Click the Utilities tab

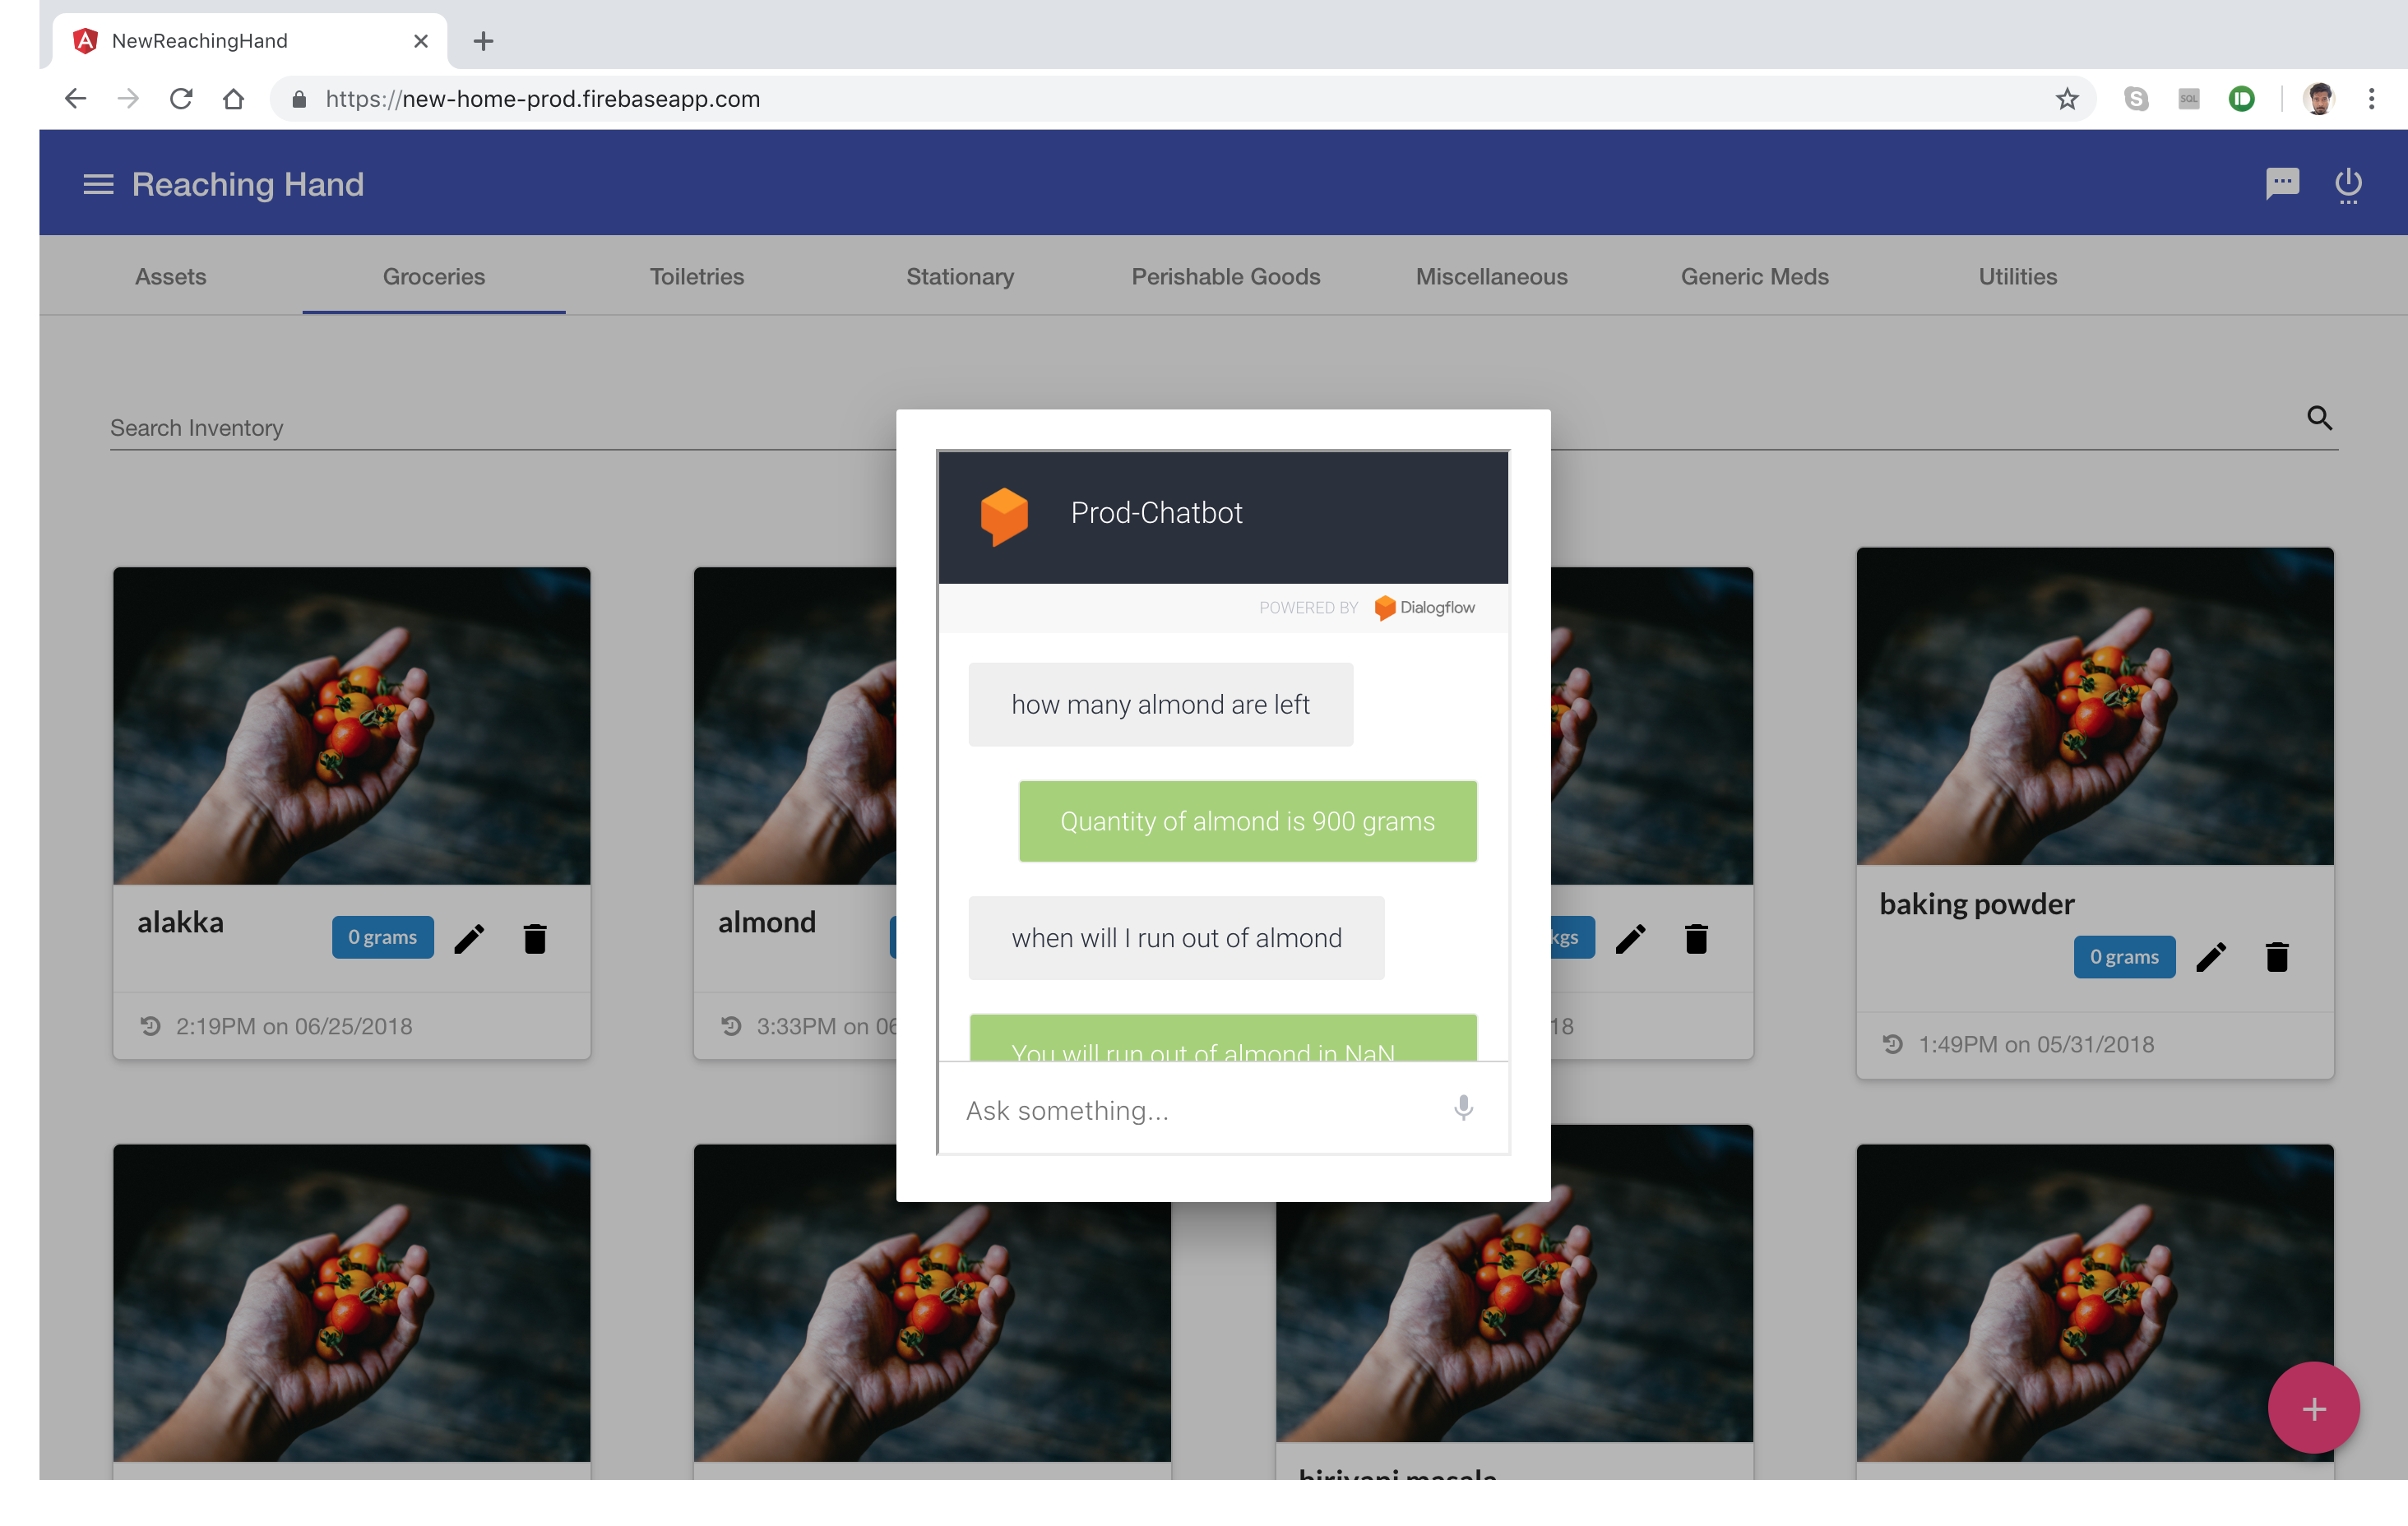point(2016,277)
